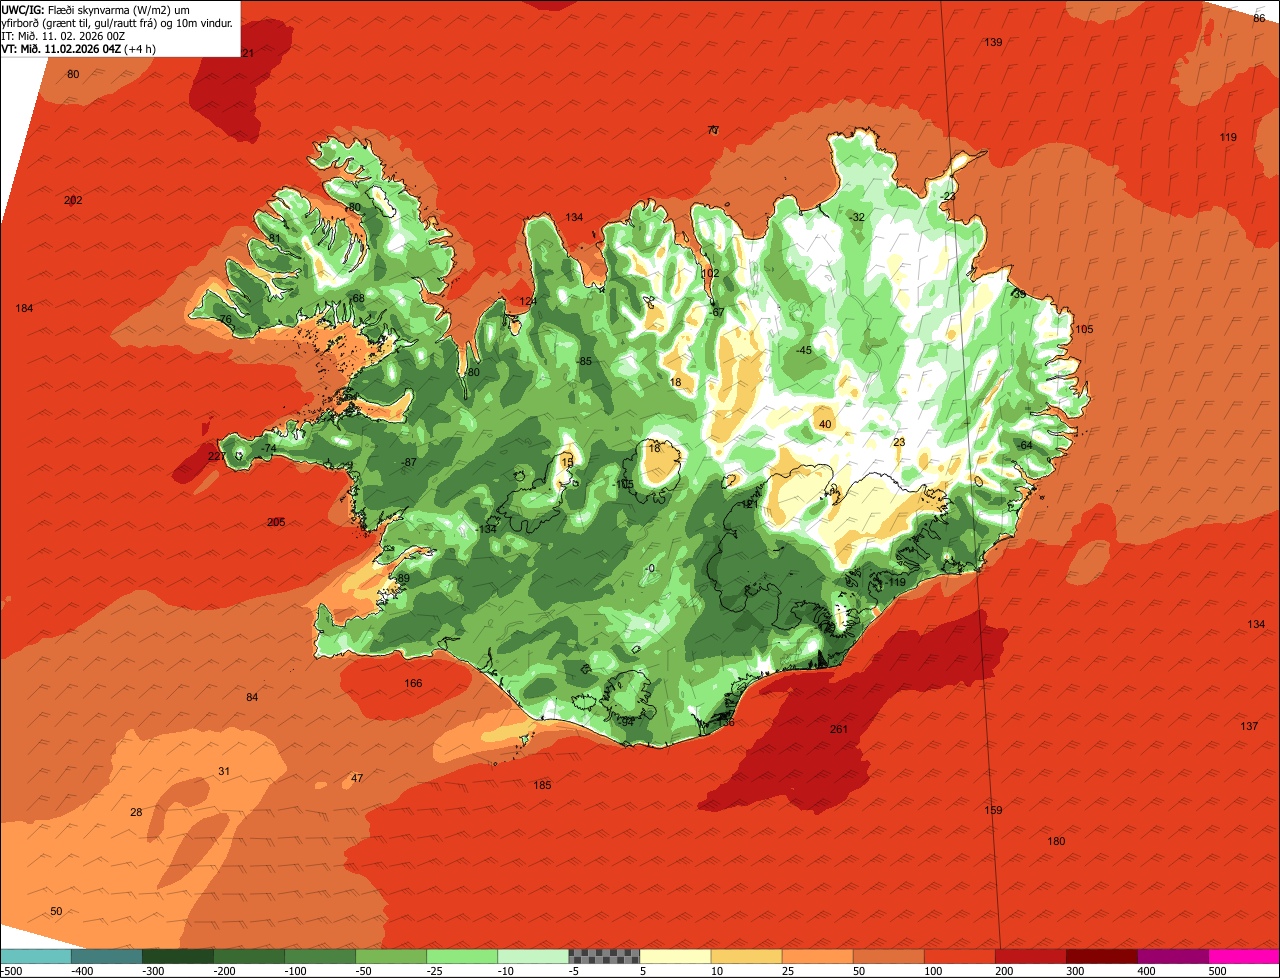Click the map value "105" off the east coast

[x=1084, y=329]
